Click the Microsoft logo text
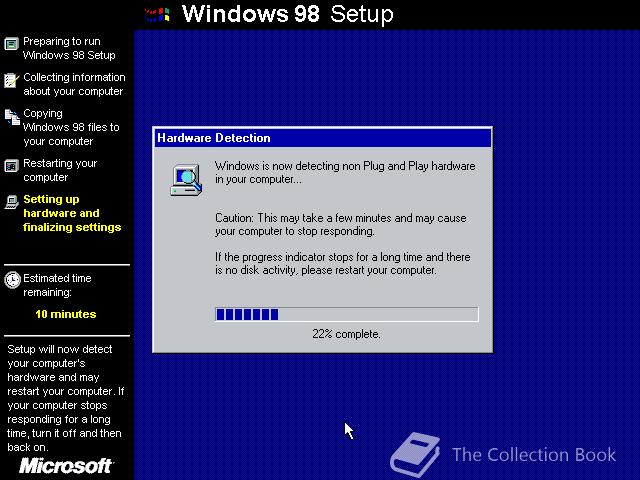The width and height of the screenshot is (640, 480). pos(66,466)
